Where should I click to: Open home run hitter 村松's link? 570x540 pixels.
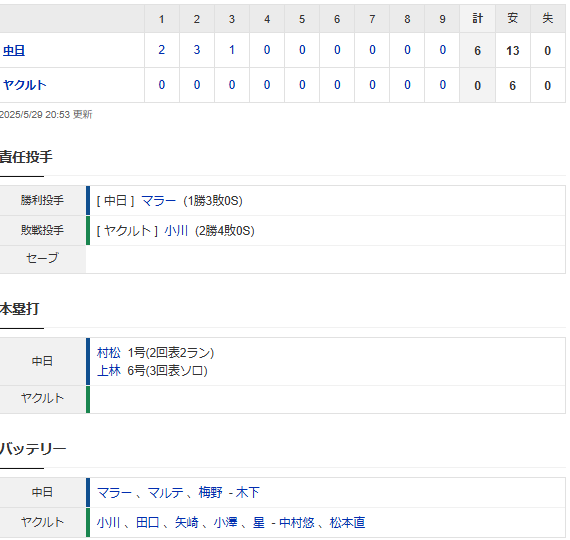coord(109,353)
